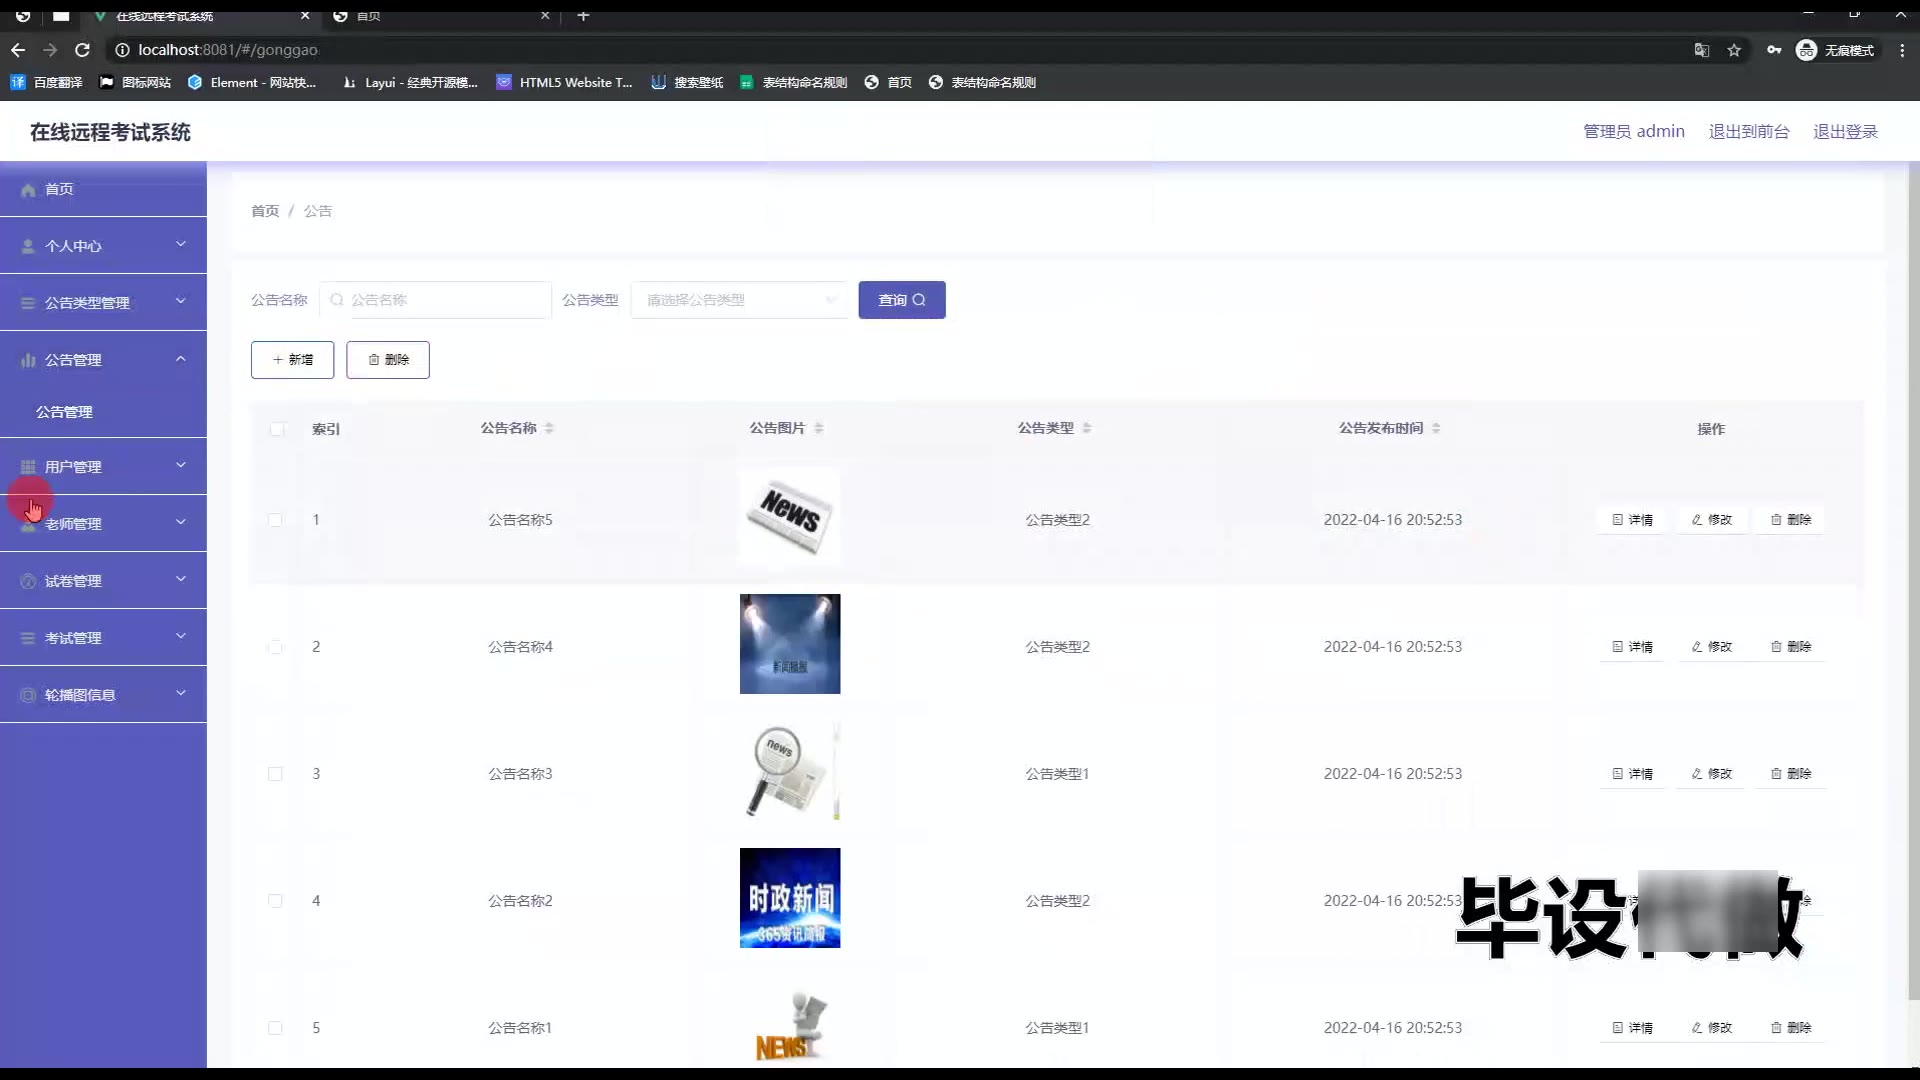Click the 查询 search button
The image size is (1920, 1080).
pos(901,300)
